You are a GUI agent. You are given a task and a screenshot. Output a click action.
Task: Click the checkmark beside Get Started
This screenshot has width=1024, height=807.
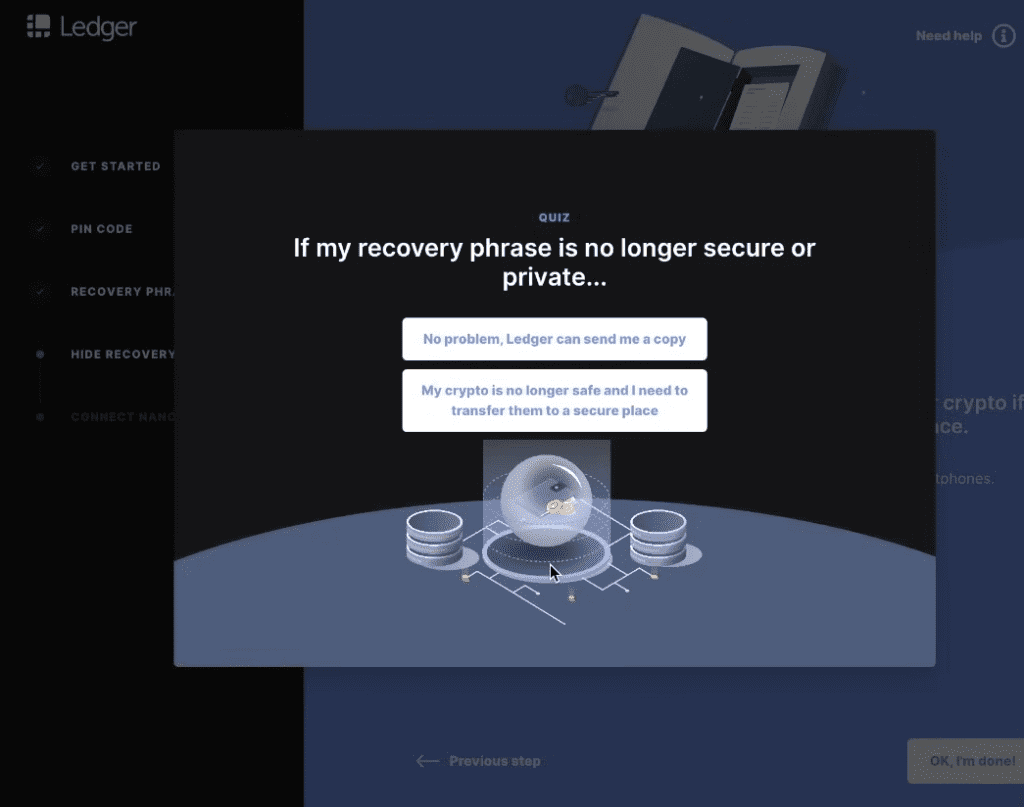(x=40, y=166)
